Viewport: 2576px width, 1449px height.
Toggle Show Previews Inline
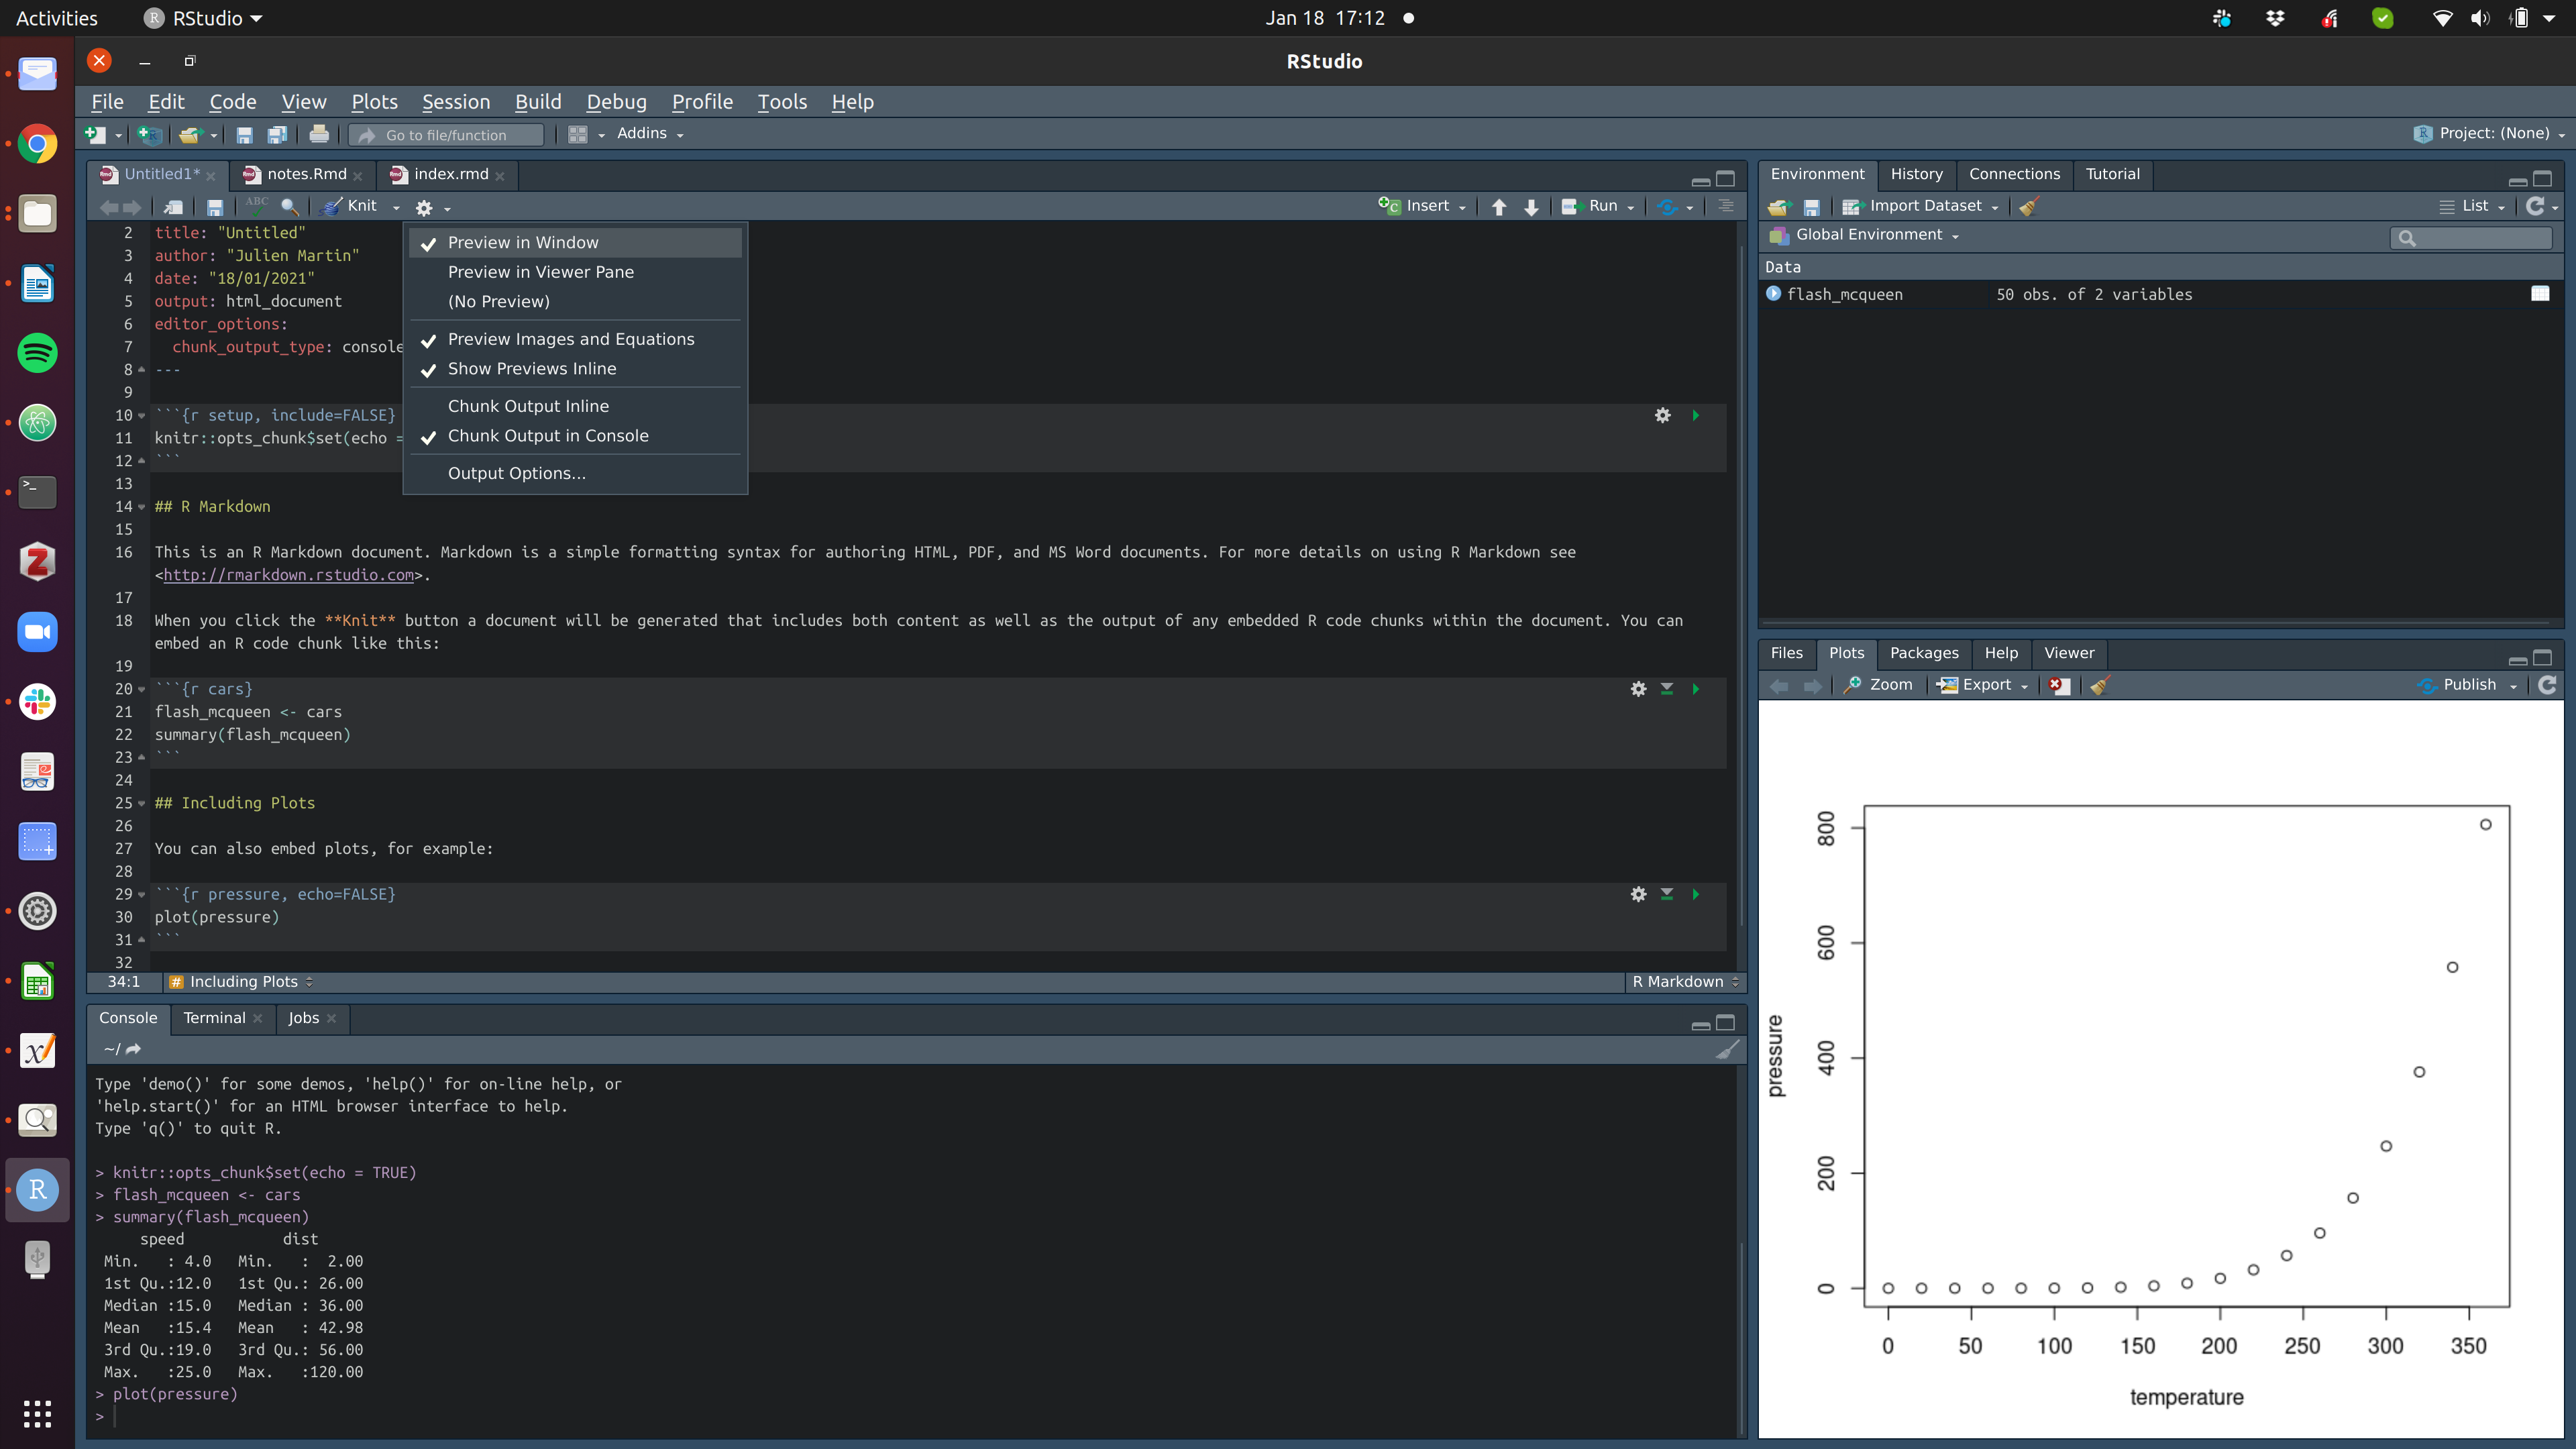(x=531, y=369)
